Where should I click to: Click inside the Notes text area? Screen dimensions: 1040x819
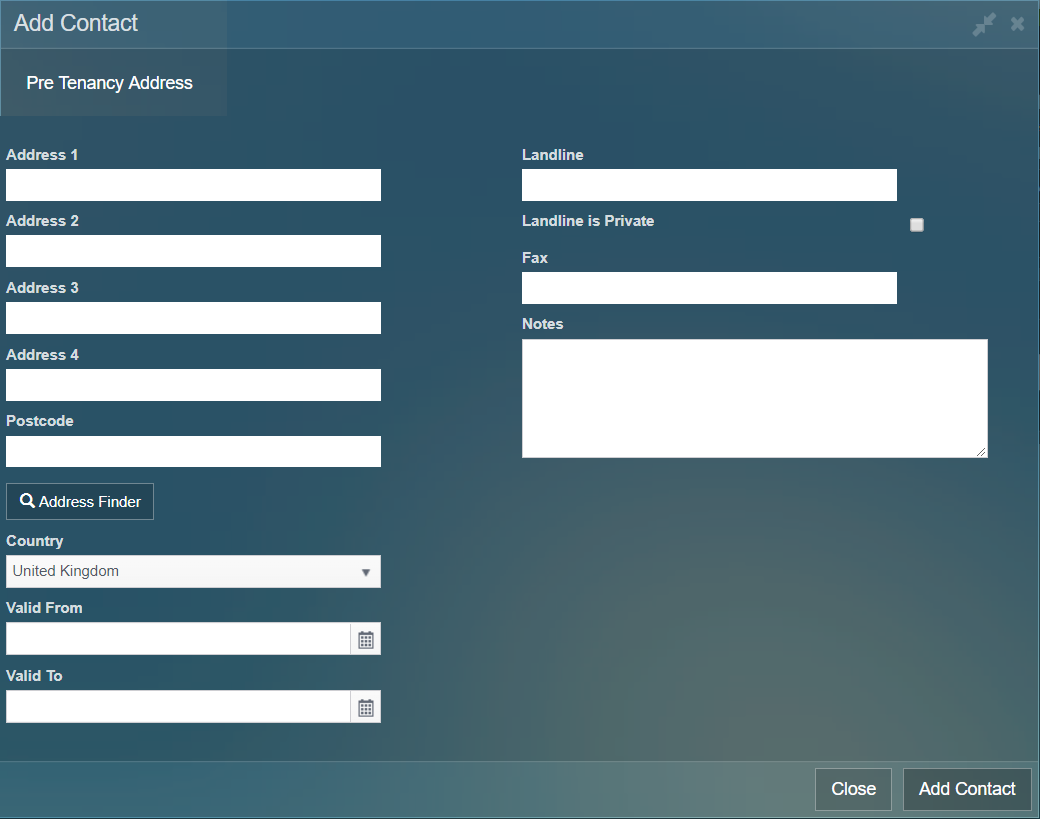click(x=754, y=398)
